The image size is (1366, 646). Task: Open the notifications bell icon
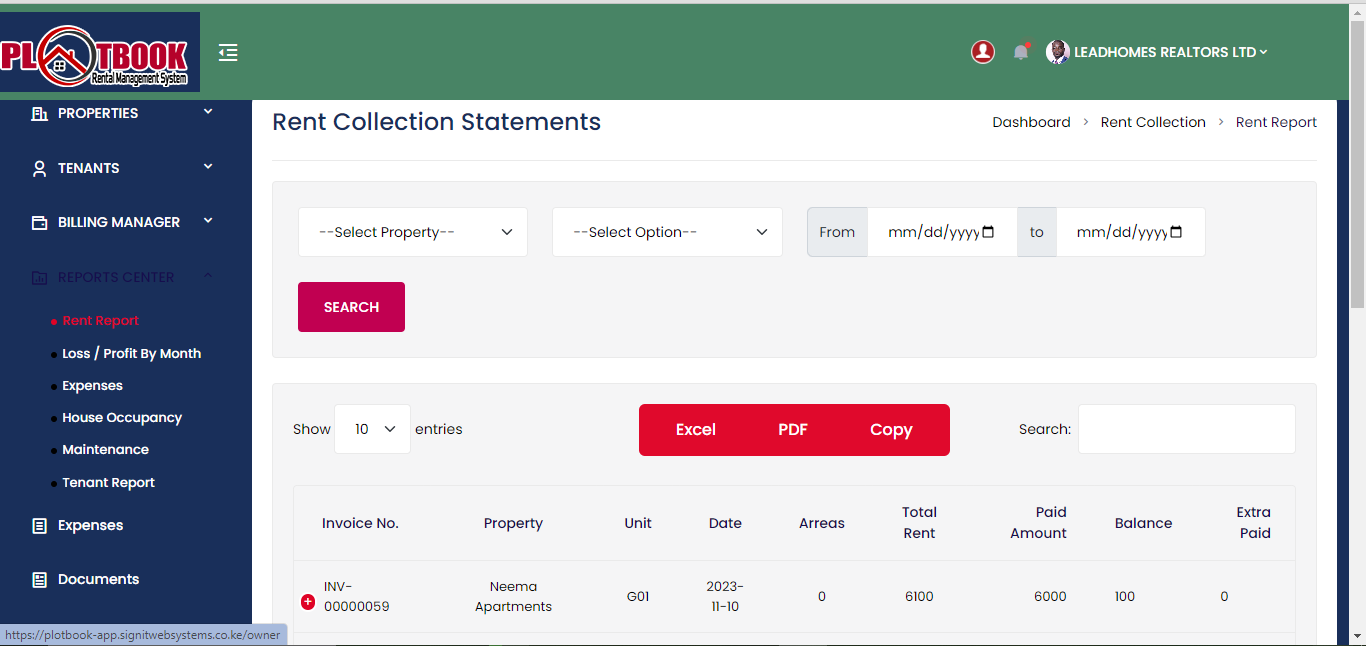click(x=1020, y=52)
